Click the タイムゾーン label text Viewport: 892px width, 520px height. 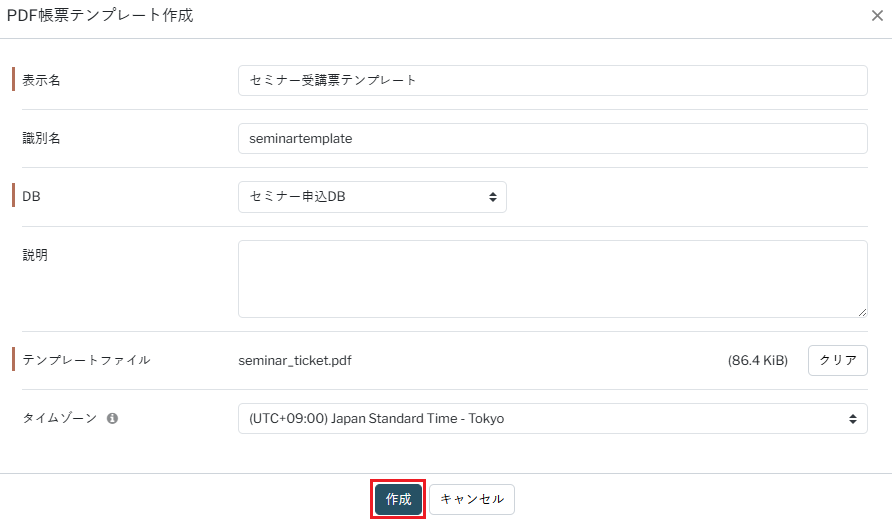(60, 419)
